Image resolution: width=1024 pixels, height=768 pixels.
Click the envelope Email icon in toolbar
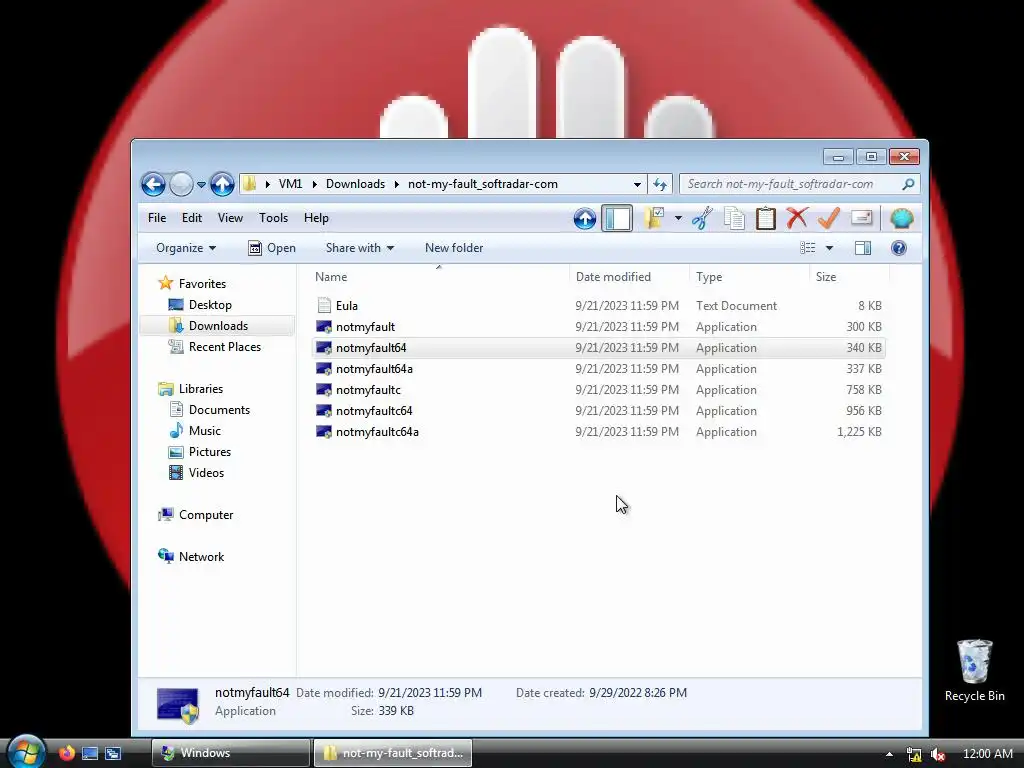[x=861, y=218]
